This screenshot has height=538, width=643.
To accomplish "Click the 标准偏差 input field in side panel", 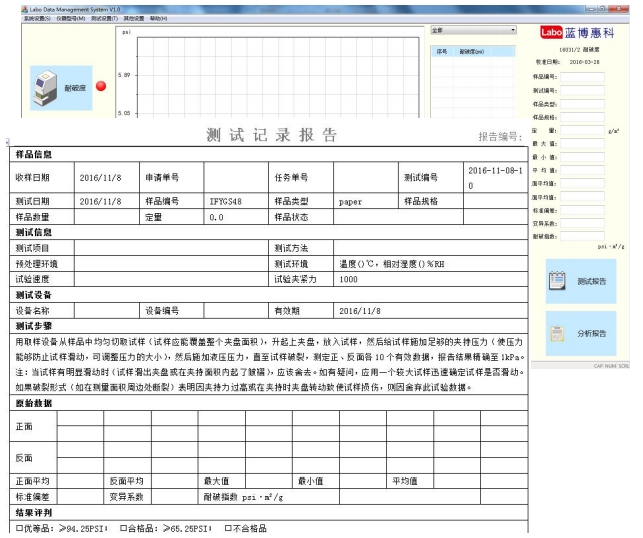I will [582, 210].
